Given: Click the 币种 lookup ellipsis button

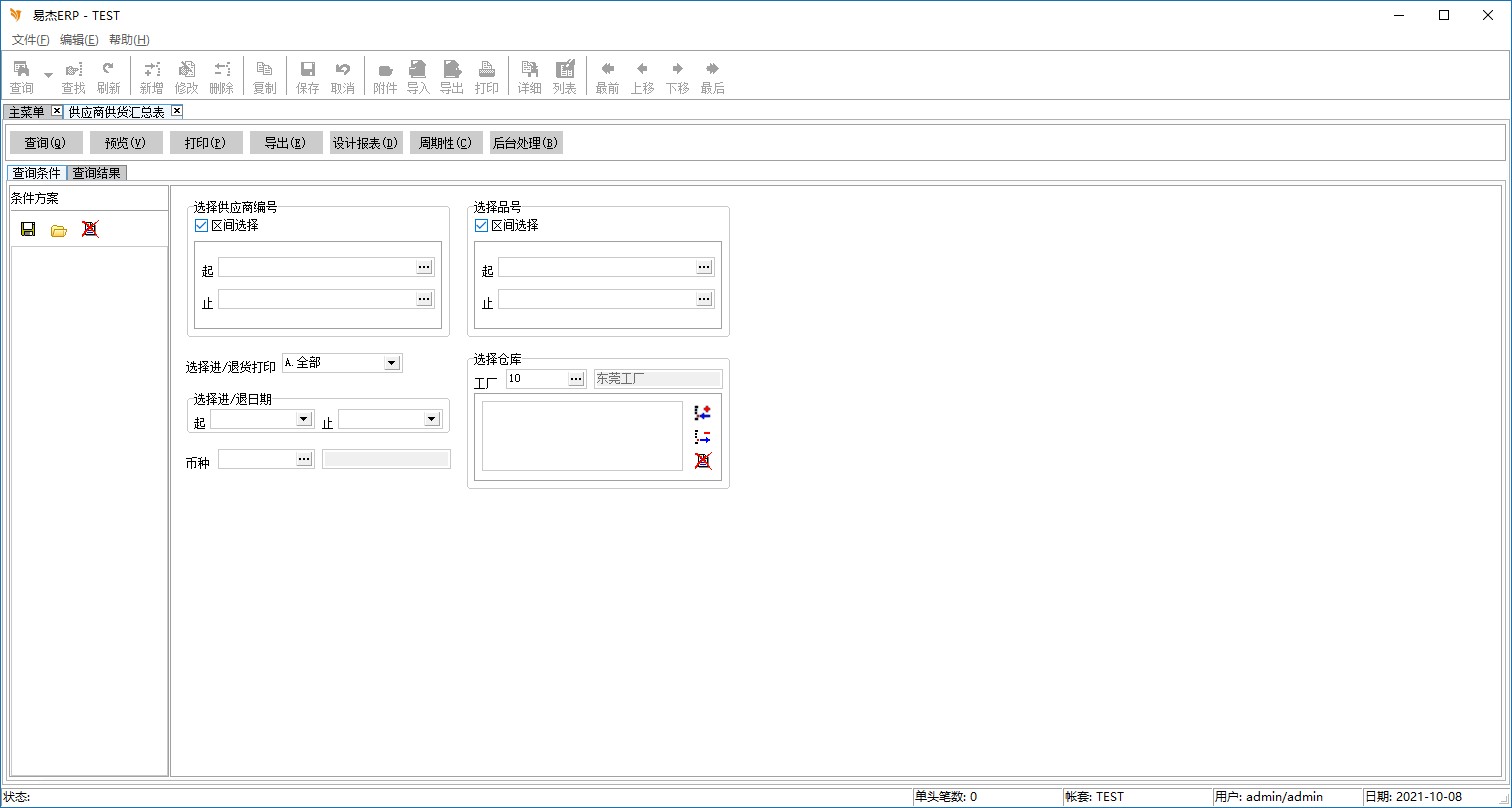Looking at the screenshot, I should pyautogui.click(x=304, y=459).
